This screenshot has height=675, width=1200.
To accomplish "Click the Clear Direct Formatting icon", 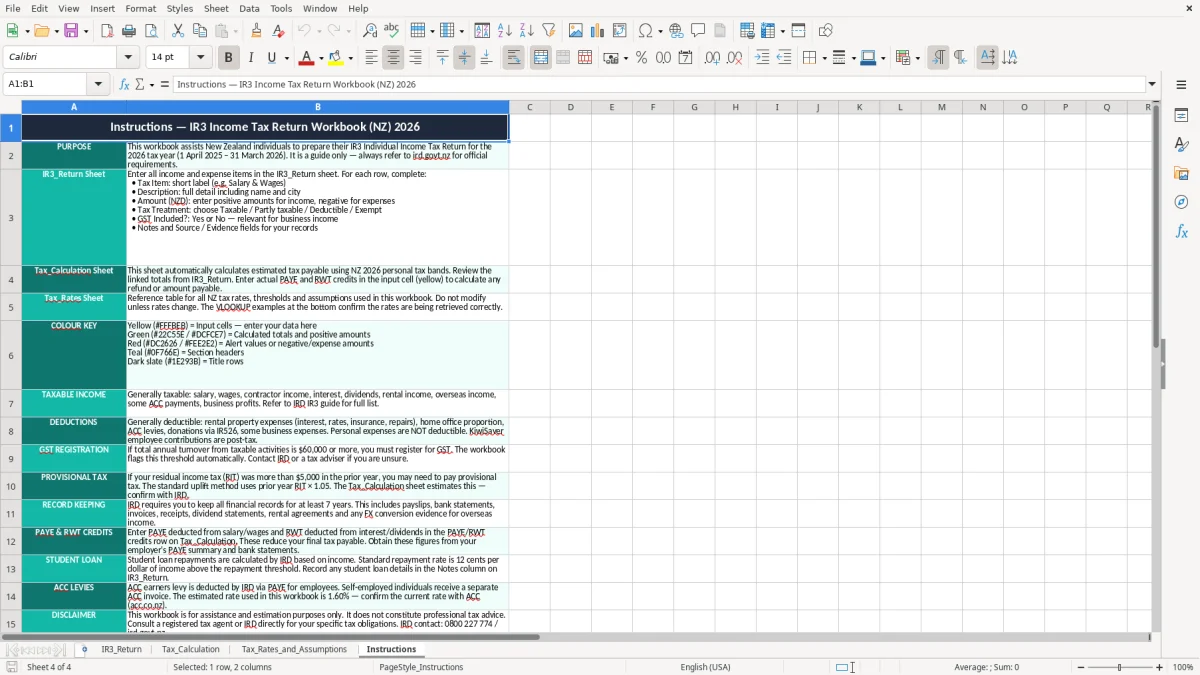I will pos(279,31).
